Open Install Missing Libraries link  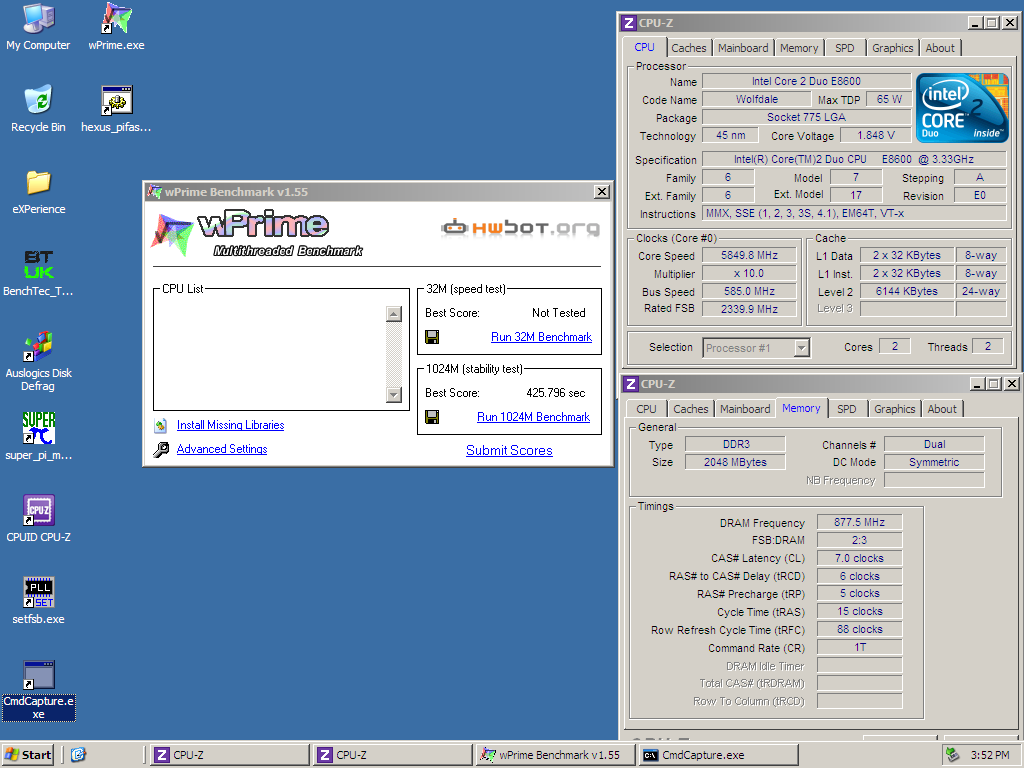click(x=231, y=425)
